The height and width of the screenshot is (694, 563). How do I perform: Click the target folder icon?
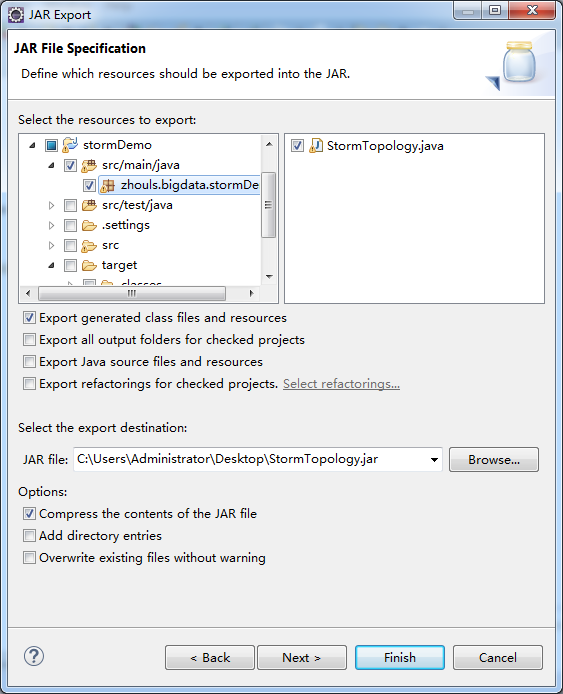pos(89,265)
